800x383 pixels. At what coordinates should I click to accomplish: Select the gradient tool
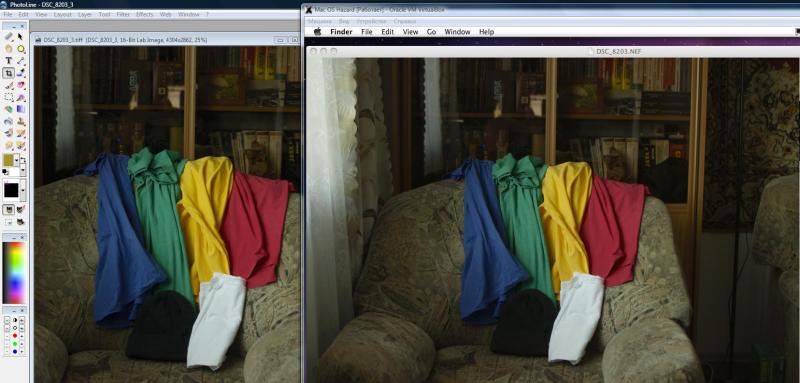(x=20, y=108)
